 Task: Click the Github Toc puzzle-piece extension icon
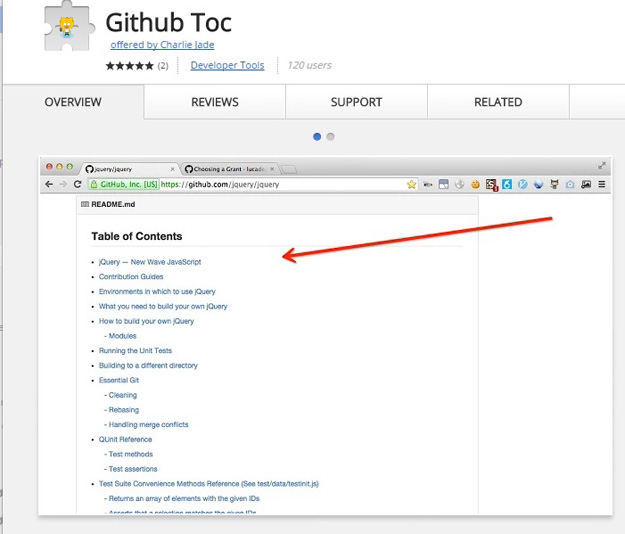tap(69, 26)
